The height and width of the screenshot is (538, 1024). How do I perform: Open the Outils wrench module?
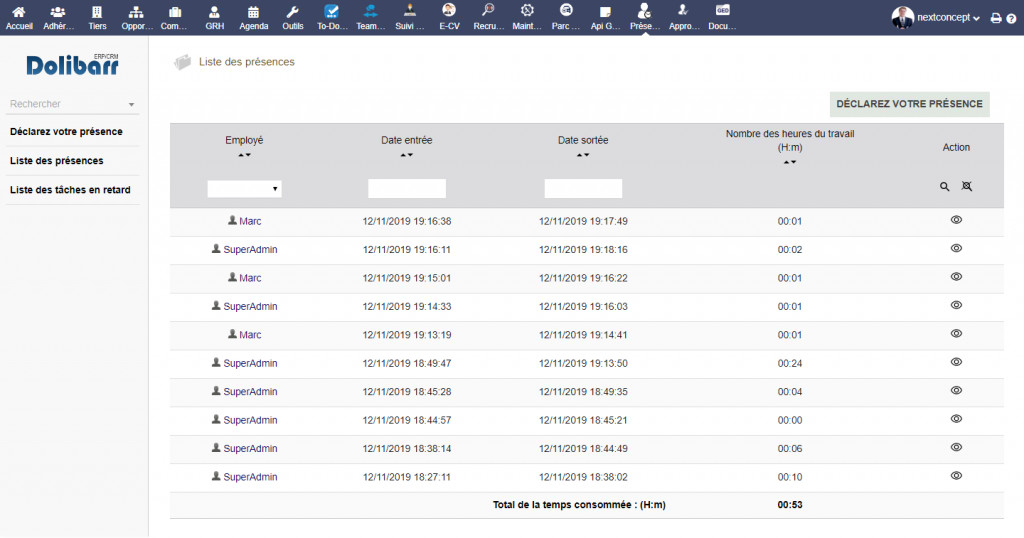click(x=292, y=17)
